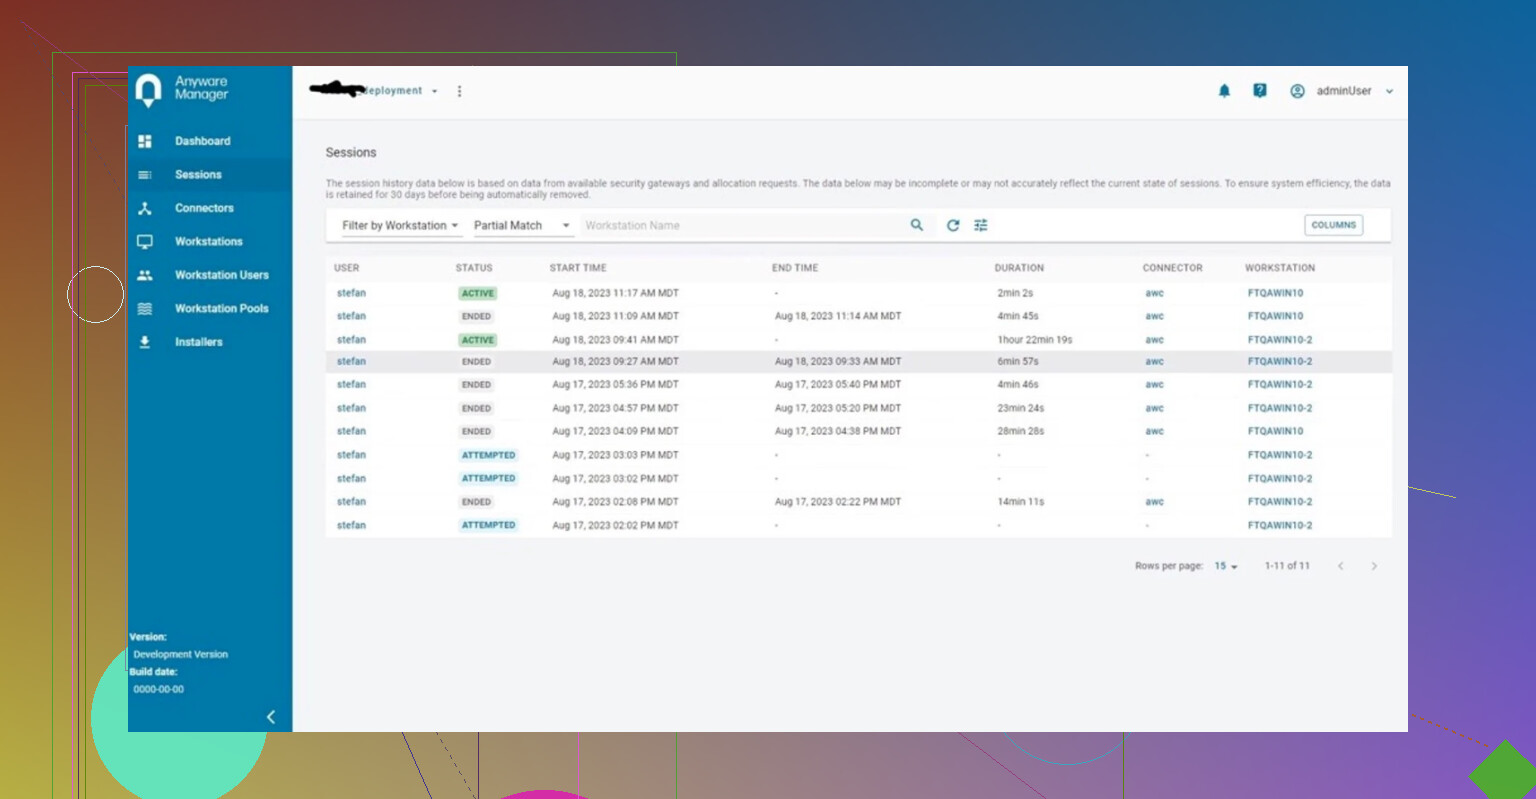Click the notifications bell icon
Viewport: 1536px width, 799px height.
pos(1224,91)
